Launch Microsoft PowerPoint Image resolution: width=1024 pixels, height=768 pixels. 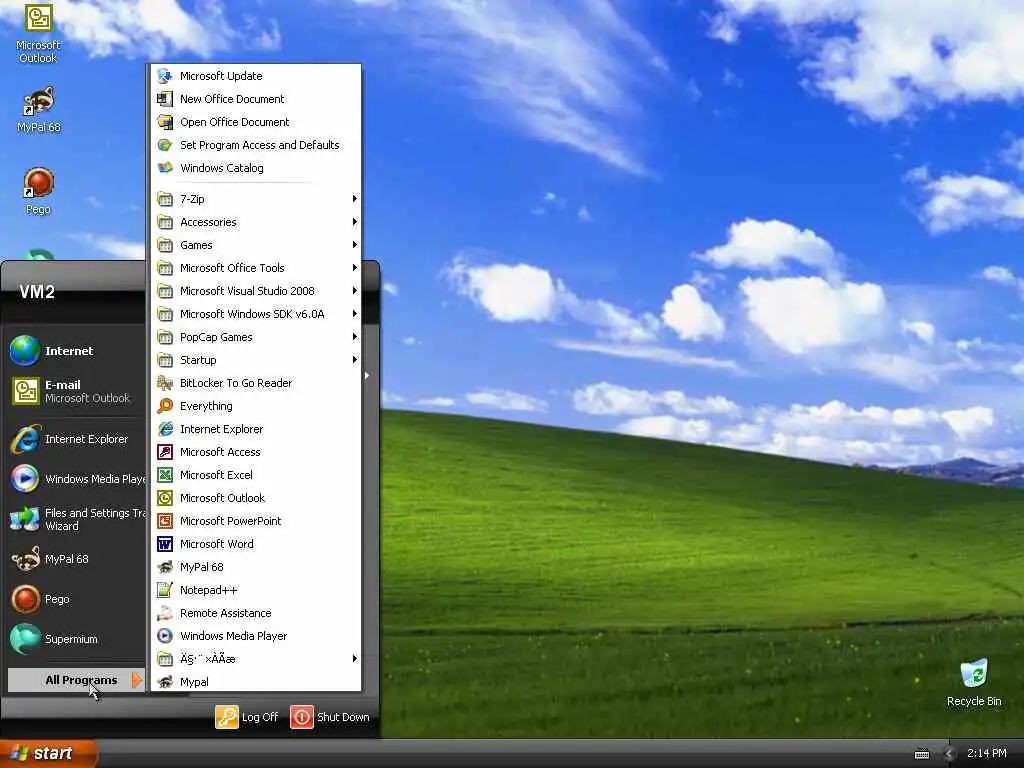click(x=256, y=520)
